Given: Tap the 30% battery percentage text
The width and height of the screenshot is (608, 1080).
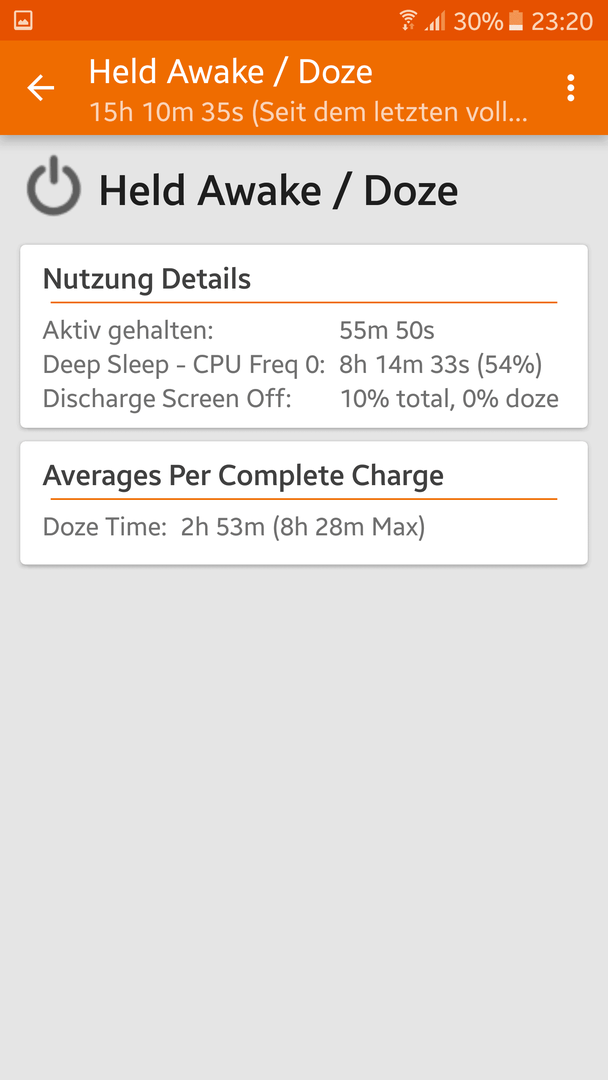Looking at the screenshot, I should 479,21.
